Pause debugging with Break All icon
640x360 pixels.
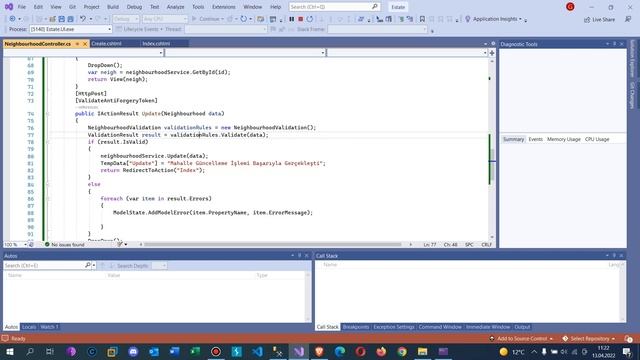coord(291,19)
